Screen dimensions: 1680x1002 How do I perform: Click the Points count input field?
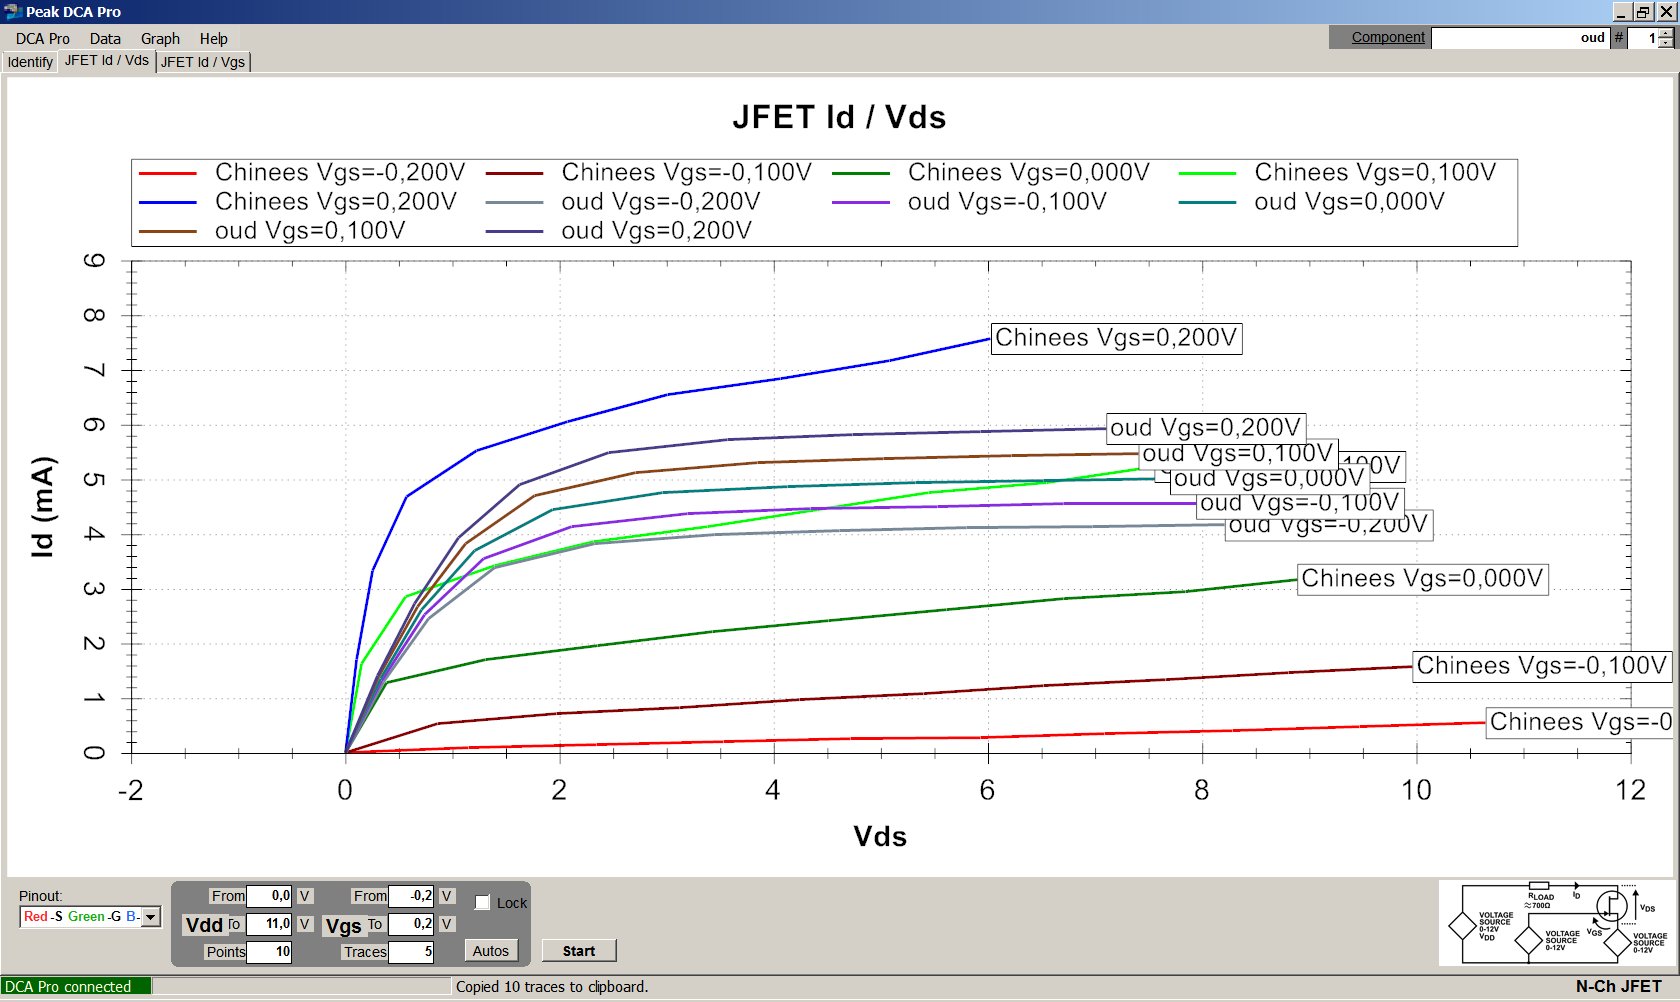269,951
